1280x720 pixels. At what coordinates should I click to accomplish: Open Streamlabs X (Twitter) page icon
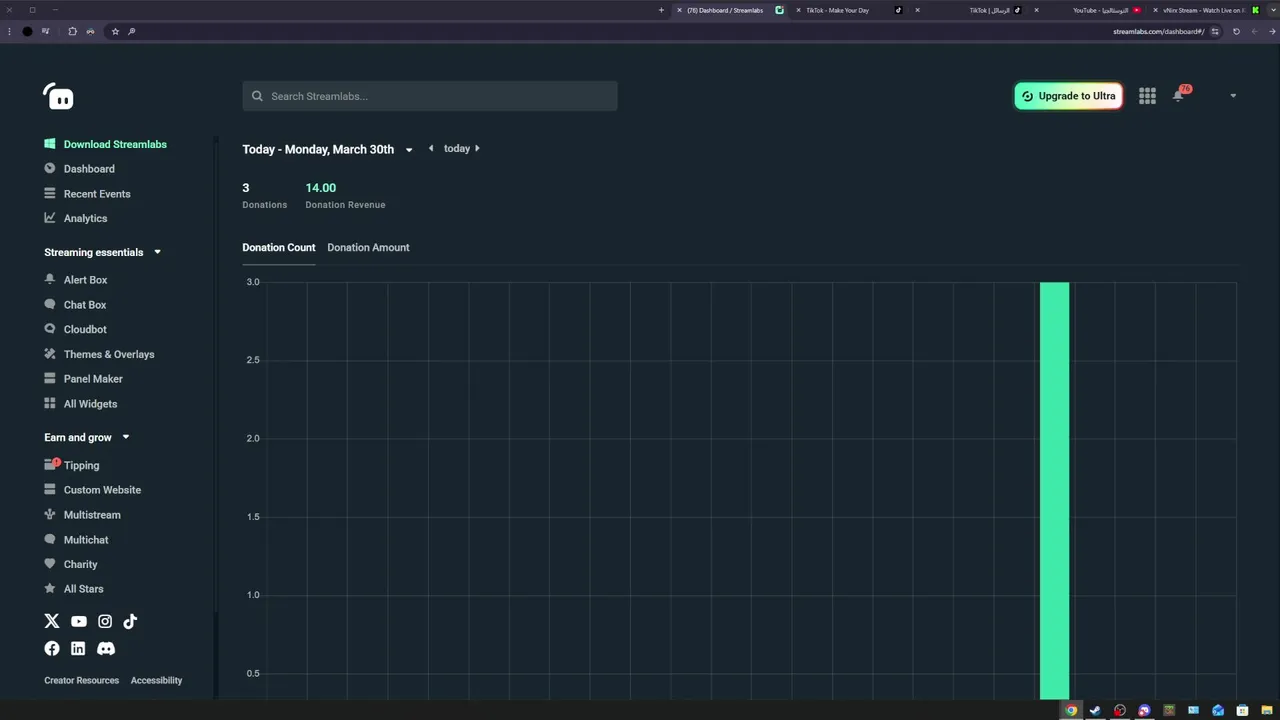pos(52,621)
